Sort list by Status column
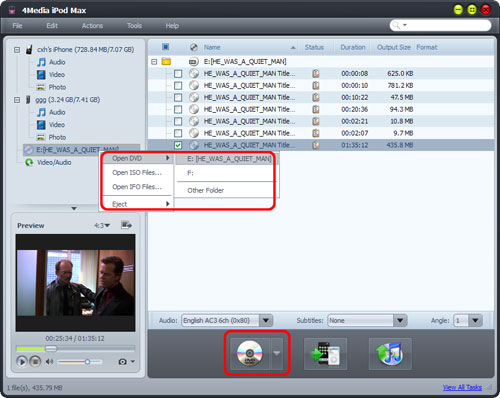Image resolution: width=500 pixels, height=398 pixels. [314, 47]
